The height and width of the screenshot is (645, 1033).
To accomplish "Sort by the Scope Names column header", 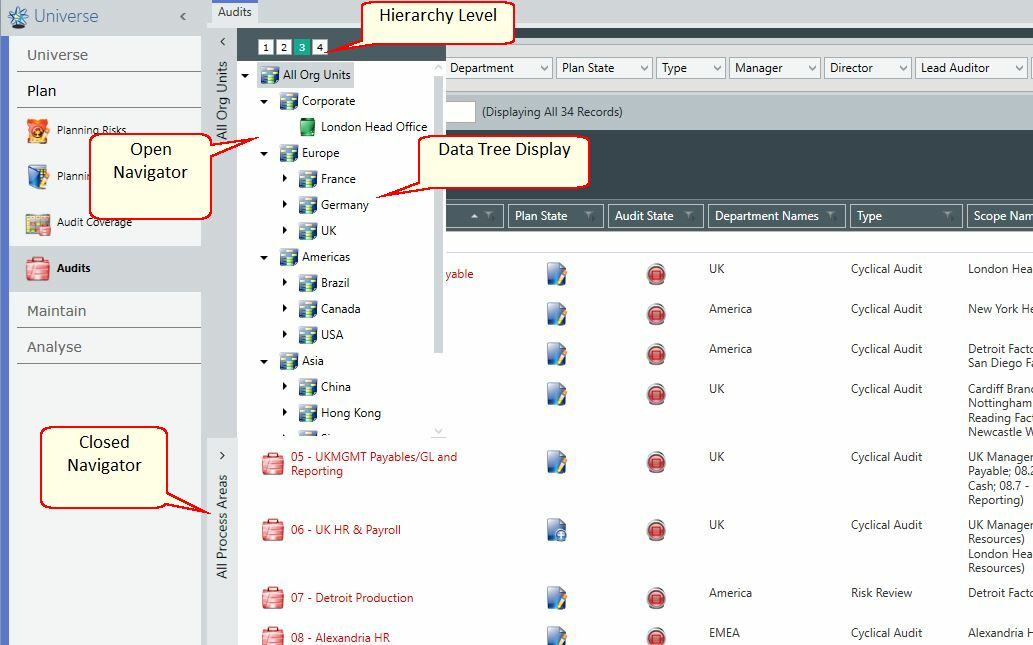I will (x=1000, y=215).
